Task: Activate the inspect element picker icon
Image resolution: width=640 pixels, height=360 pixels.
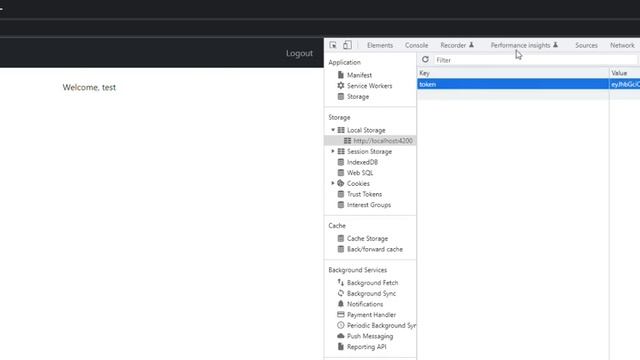Action: click(333, 45)
